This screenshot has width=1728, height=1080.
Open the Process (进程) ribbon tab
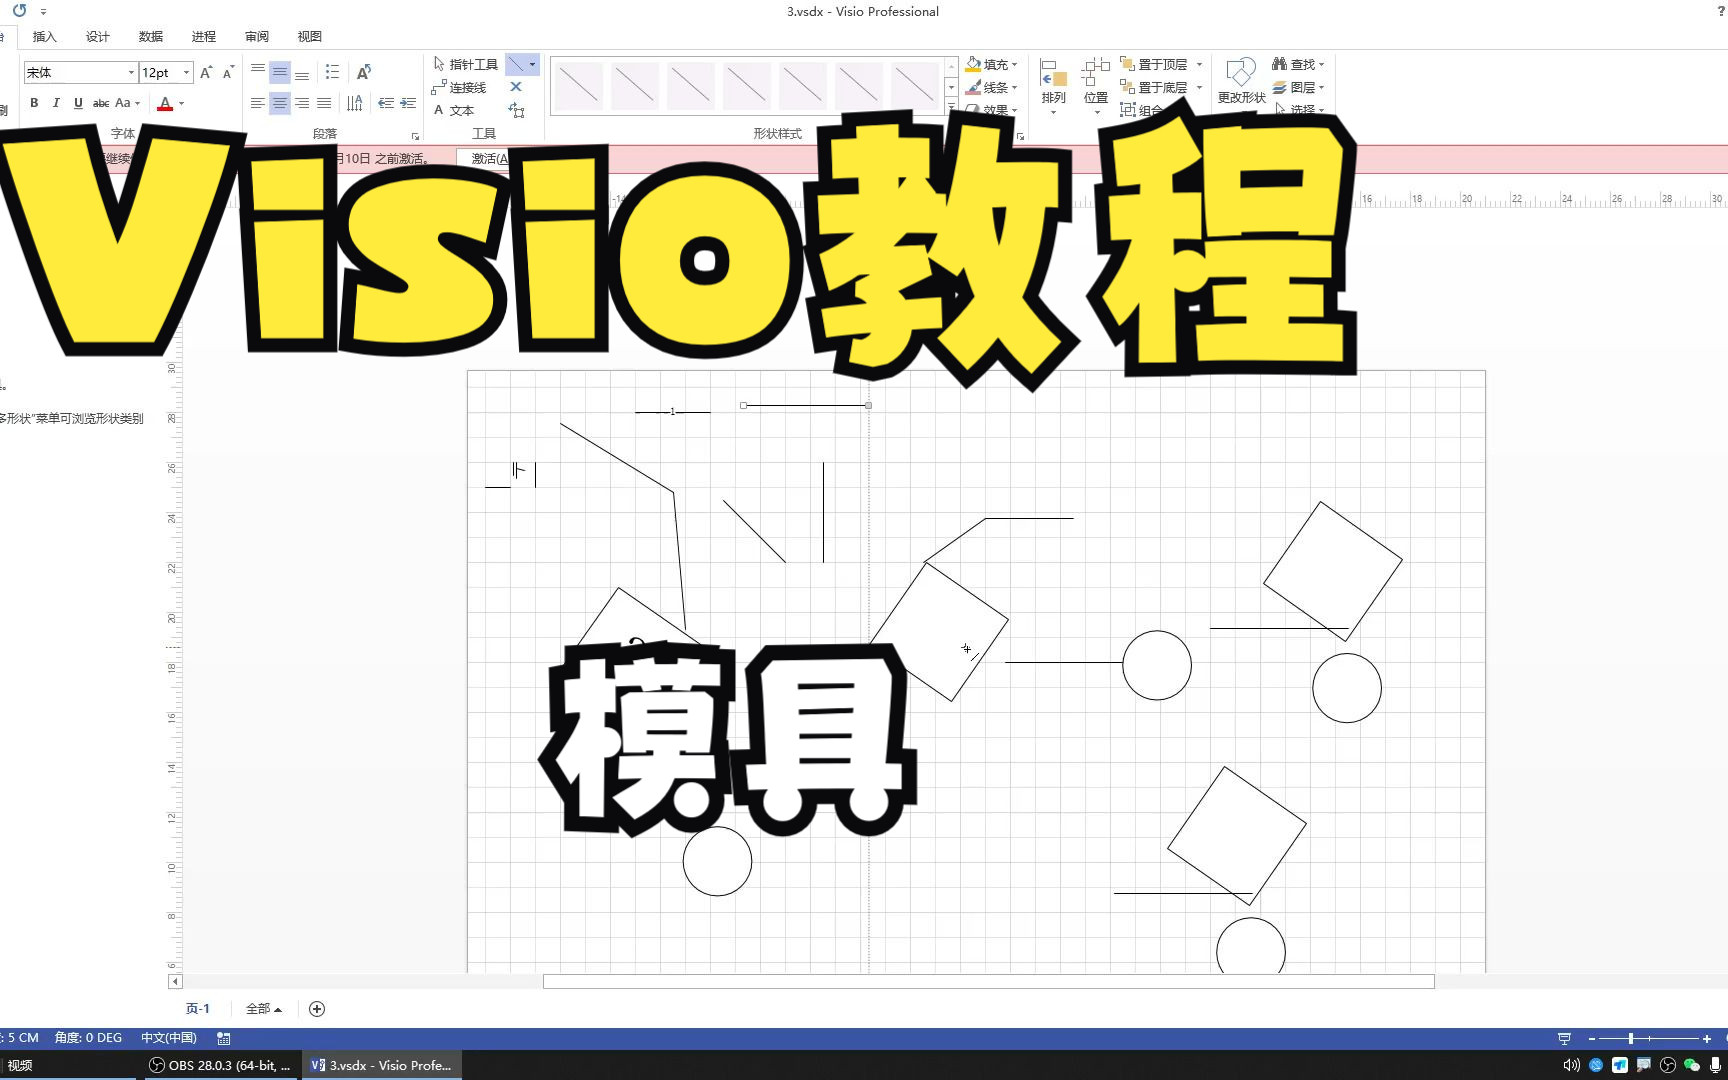point(203,37)
